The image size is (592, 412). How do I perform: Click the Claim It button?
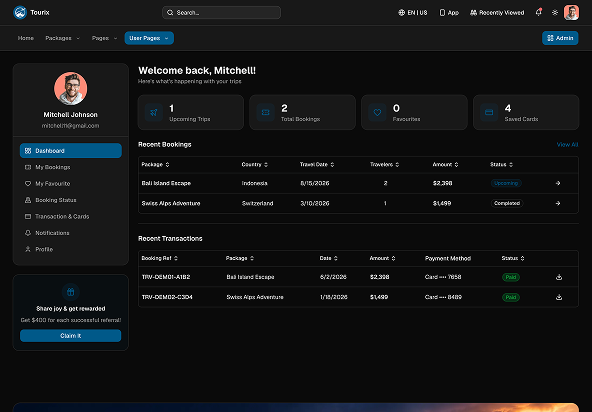pyautogui.click(x=71, y=336)
